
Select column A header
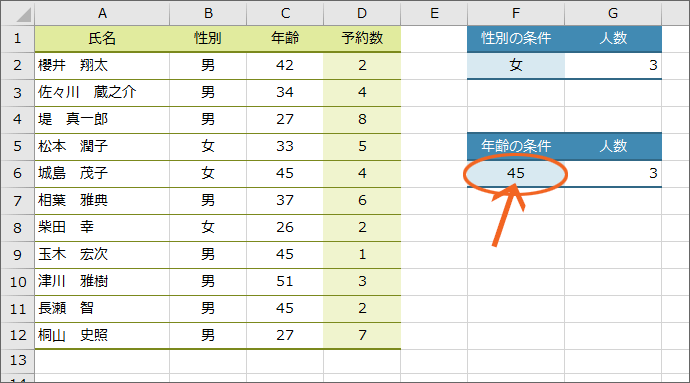[x=102, y=13]
